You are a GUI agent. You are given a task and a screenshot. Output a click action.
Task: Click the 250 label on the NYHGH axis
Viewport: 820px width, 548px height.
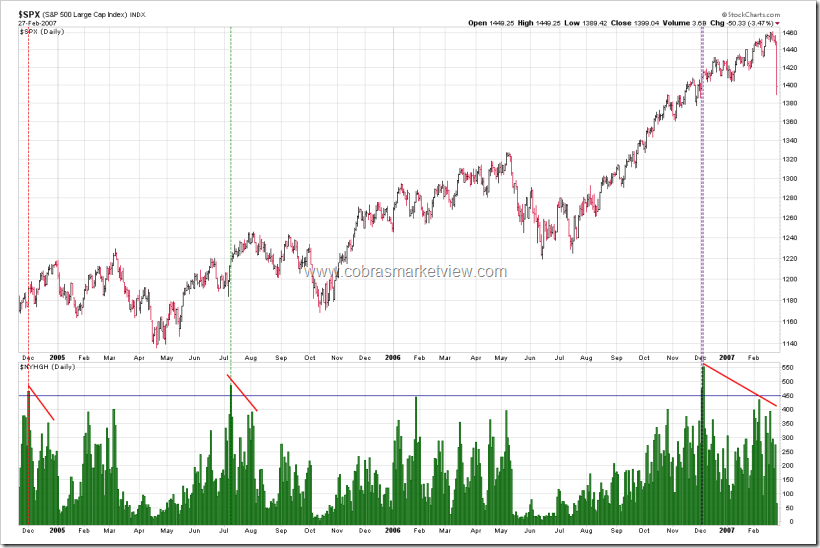[x=788, y=452]
